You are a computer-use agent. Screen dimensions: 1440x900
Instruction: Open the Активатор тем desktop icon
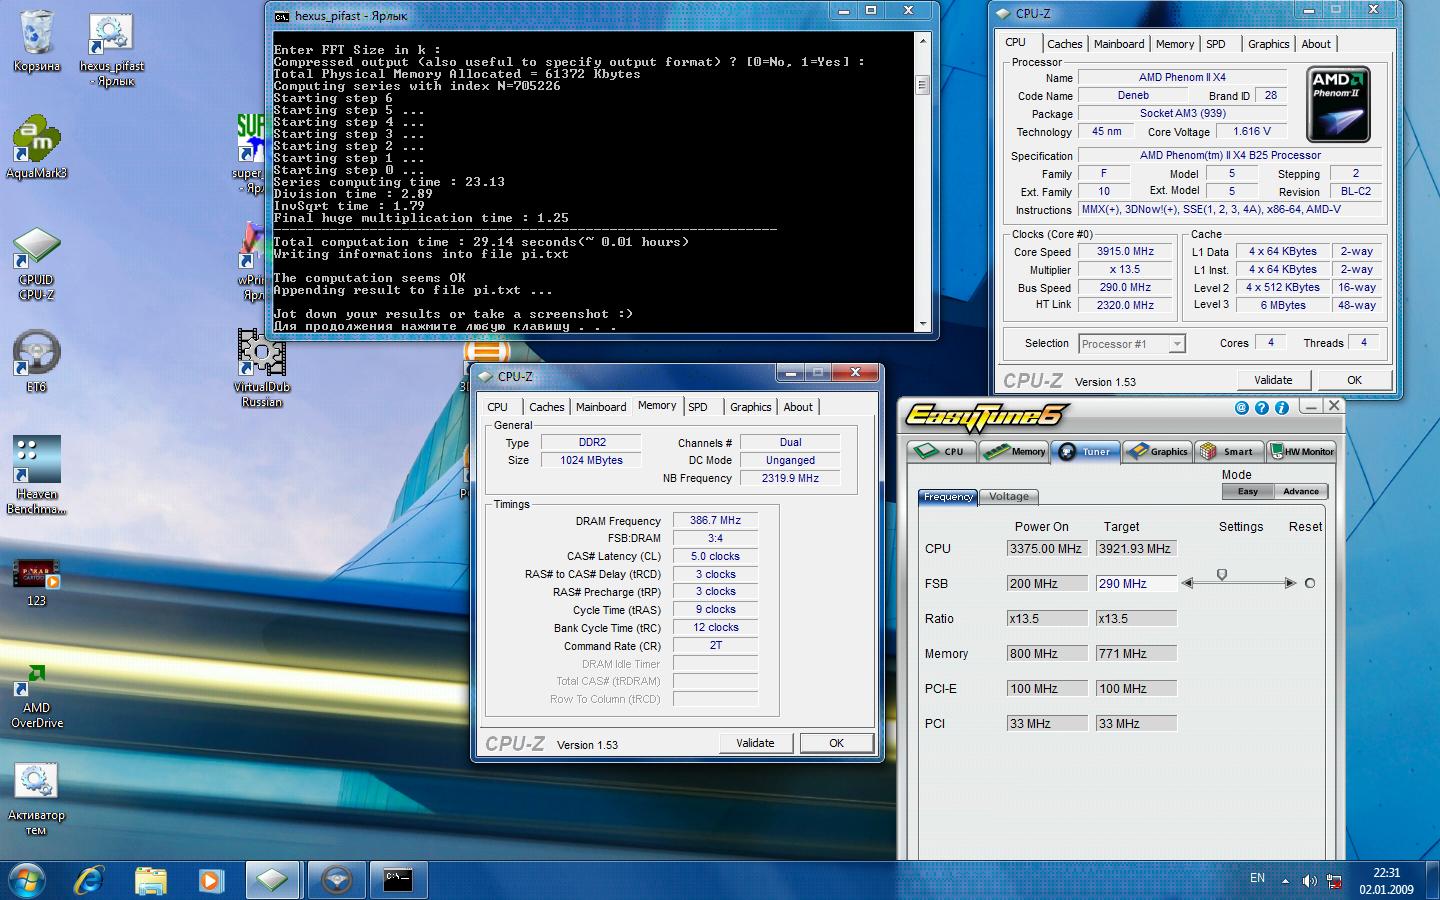(x=37, y=799)
